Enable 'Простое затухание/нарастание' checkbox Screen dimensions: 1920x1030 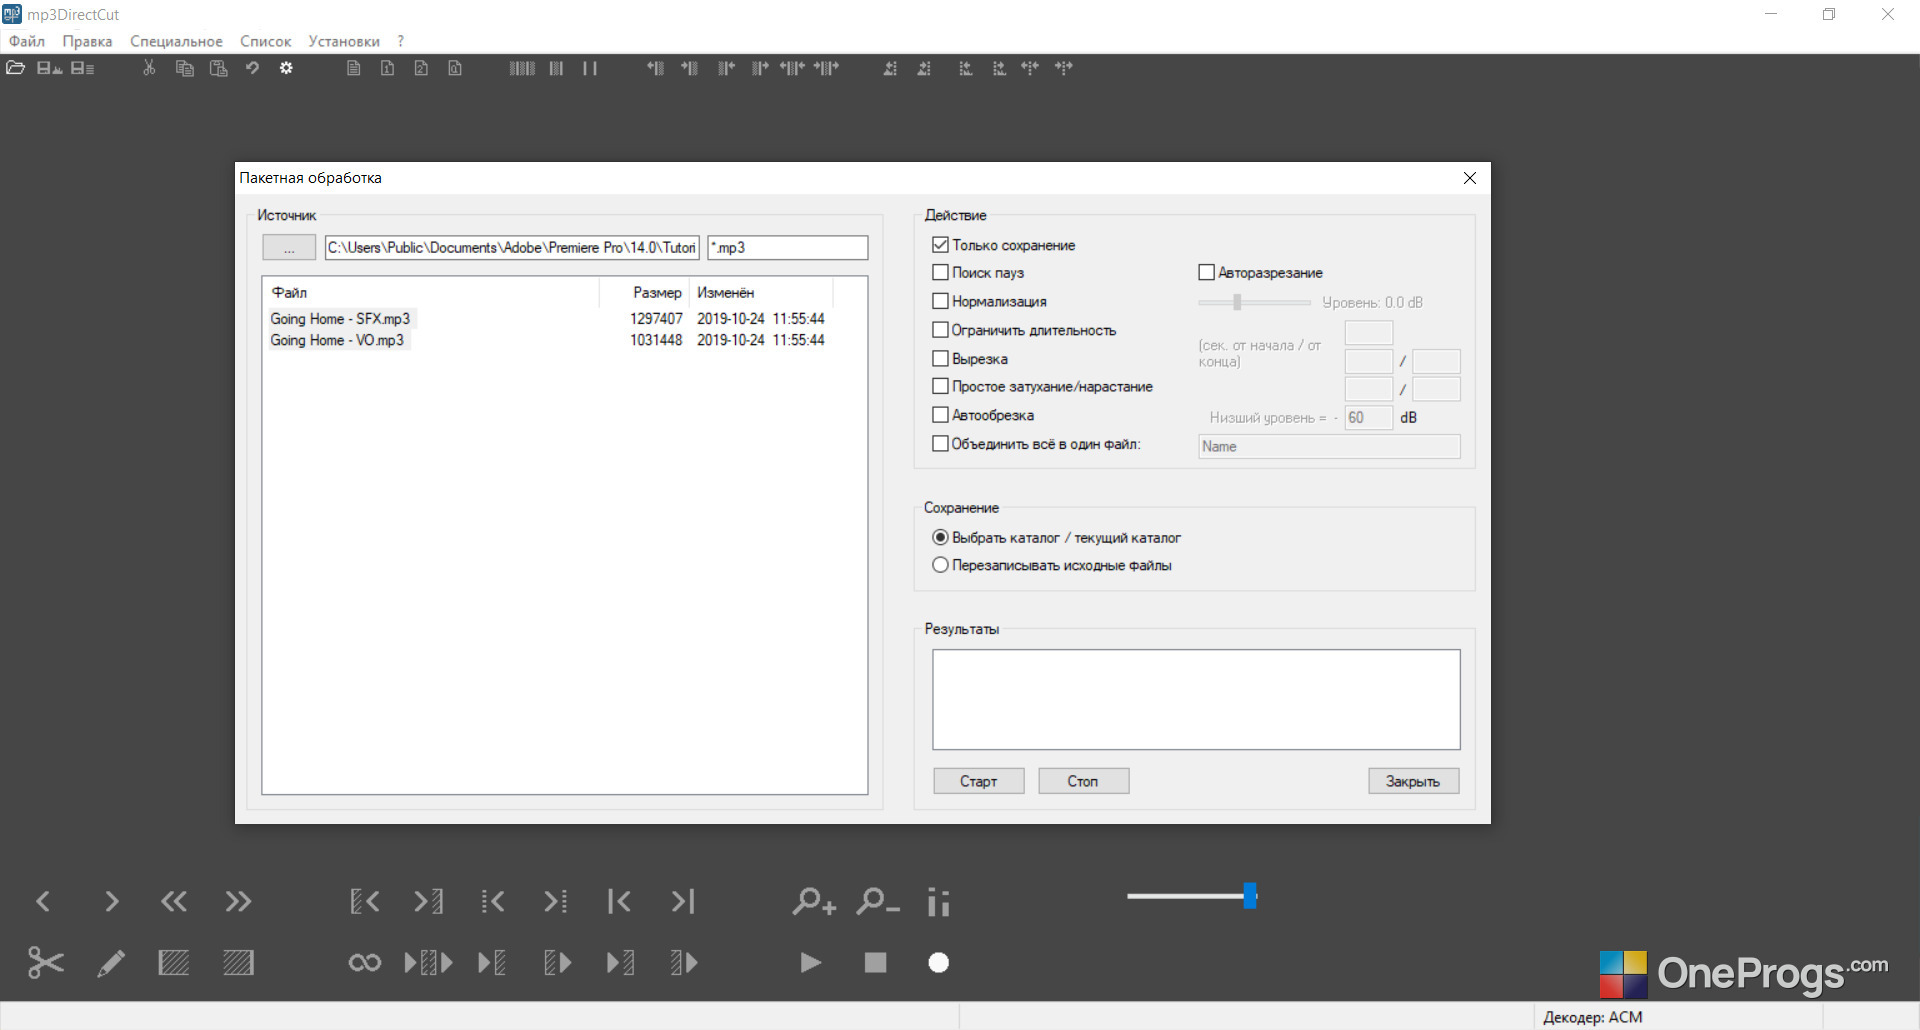tap(940, 386)
